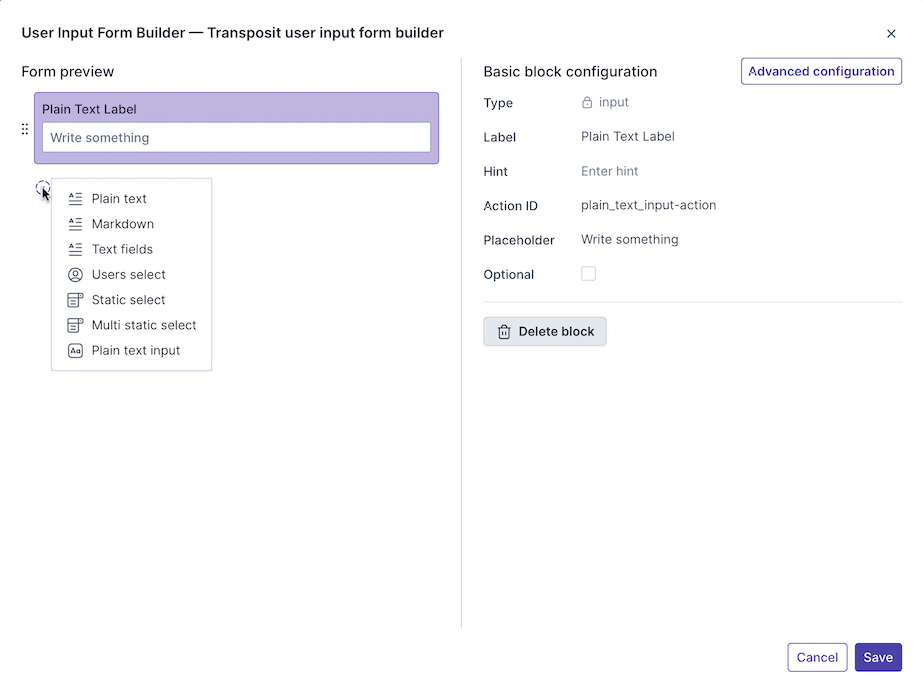Click the drag handle beside the Plain Text Label block
Image resolution: width=922 pixels, height=690 pixels.
(25, 129)
